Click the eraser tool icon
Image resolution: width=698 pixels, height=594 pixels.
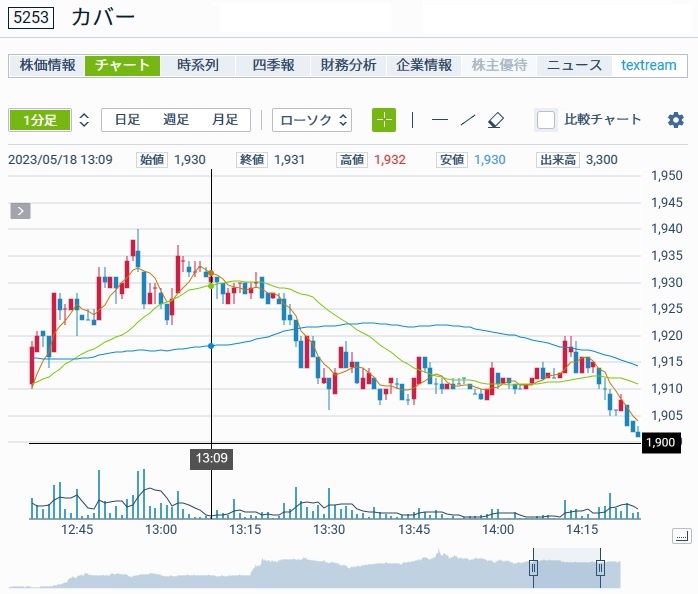coord(496,120)
